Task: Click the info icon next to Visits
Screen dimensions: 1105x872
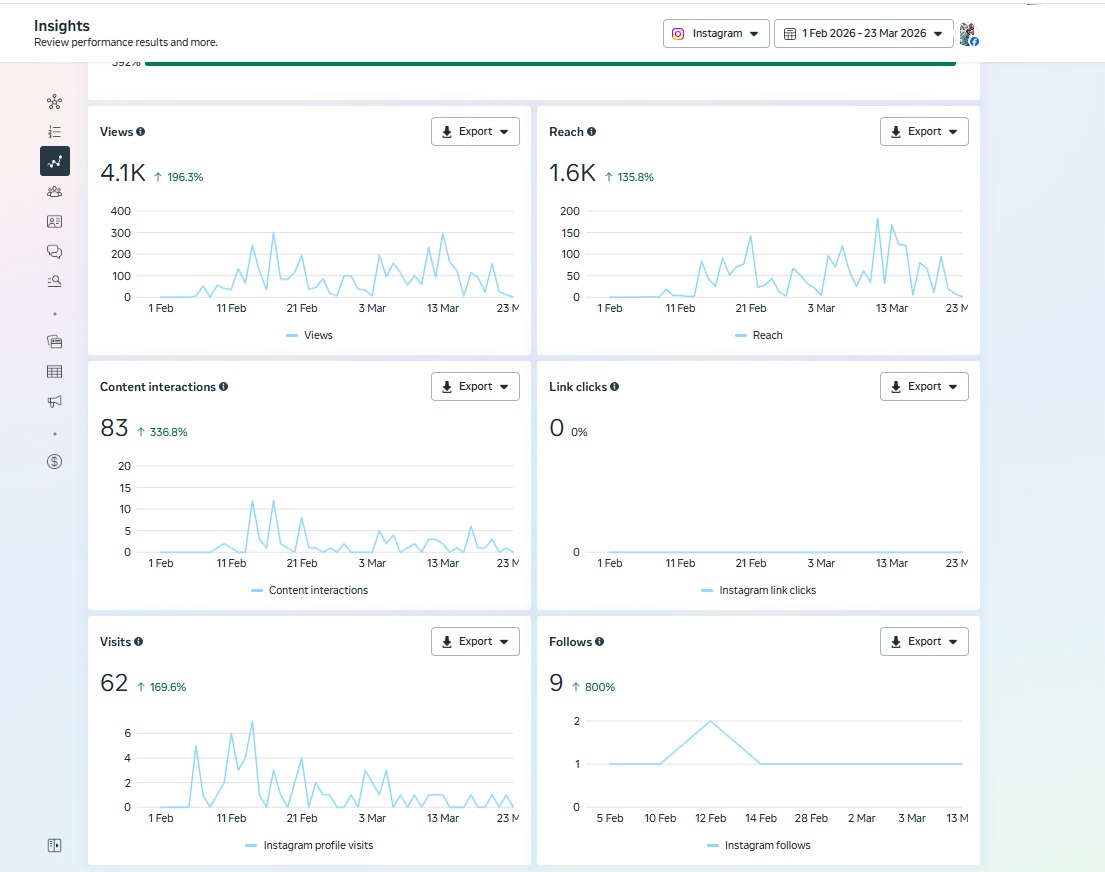Action: [139, 641]
